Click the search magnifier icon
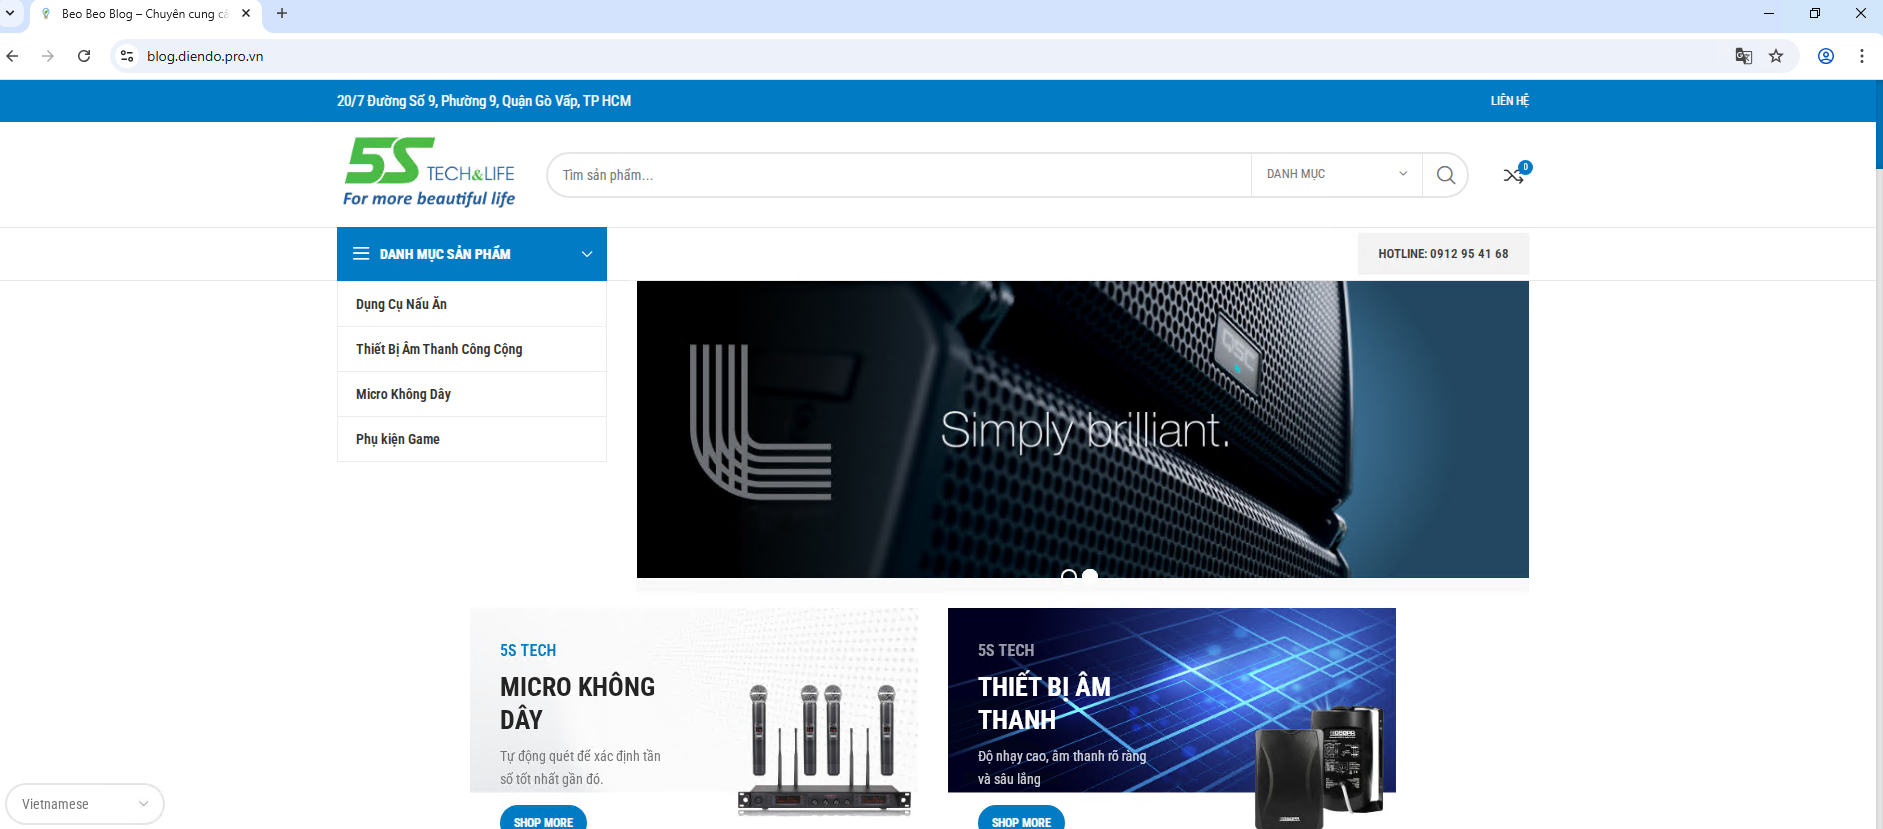This screenshot has height=829, width=1883. (x=1445, y=175)
